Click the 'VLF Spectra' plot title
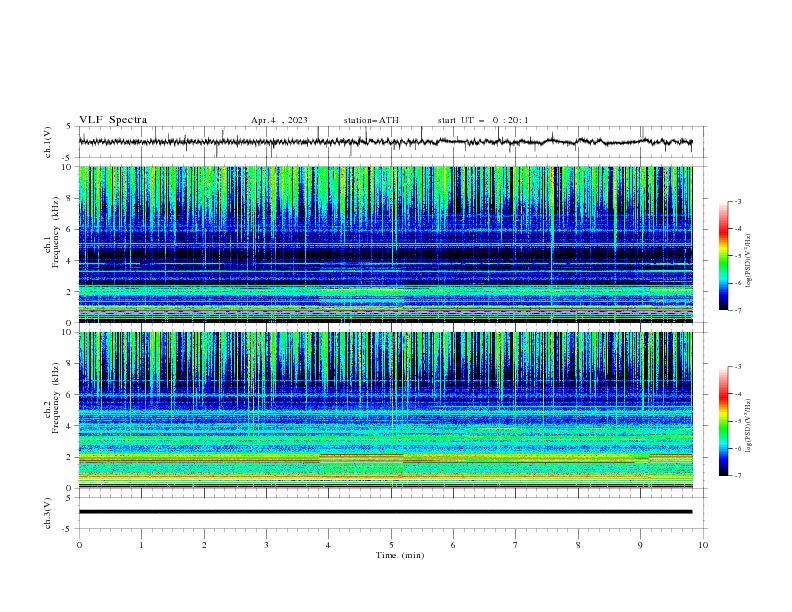This screenshot has height=612, width=792. tap(113, 120)
